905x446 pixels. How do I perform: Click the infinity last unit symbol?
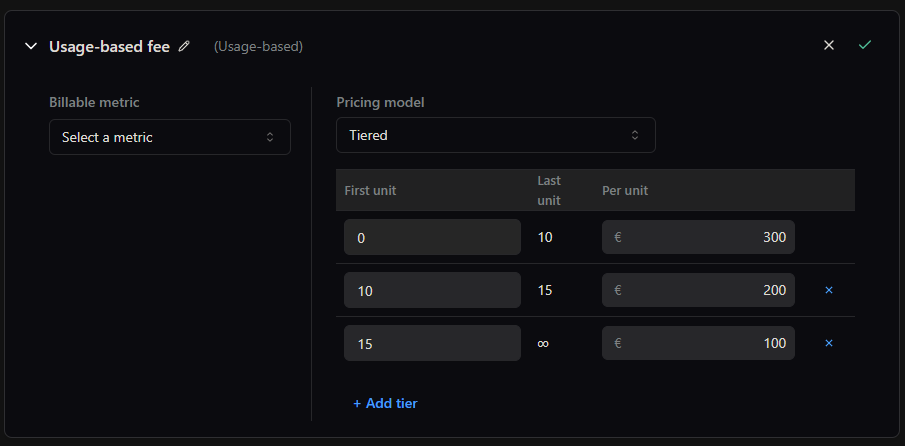(543, 343)
